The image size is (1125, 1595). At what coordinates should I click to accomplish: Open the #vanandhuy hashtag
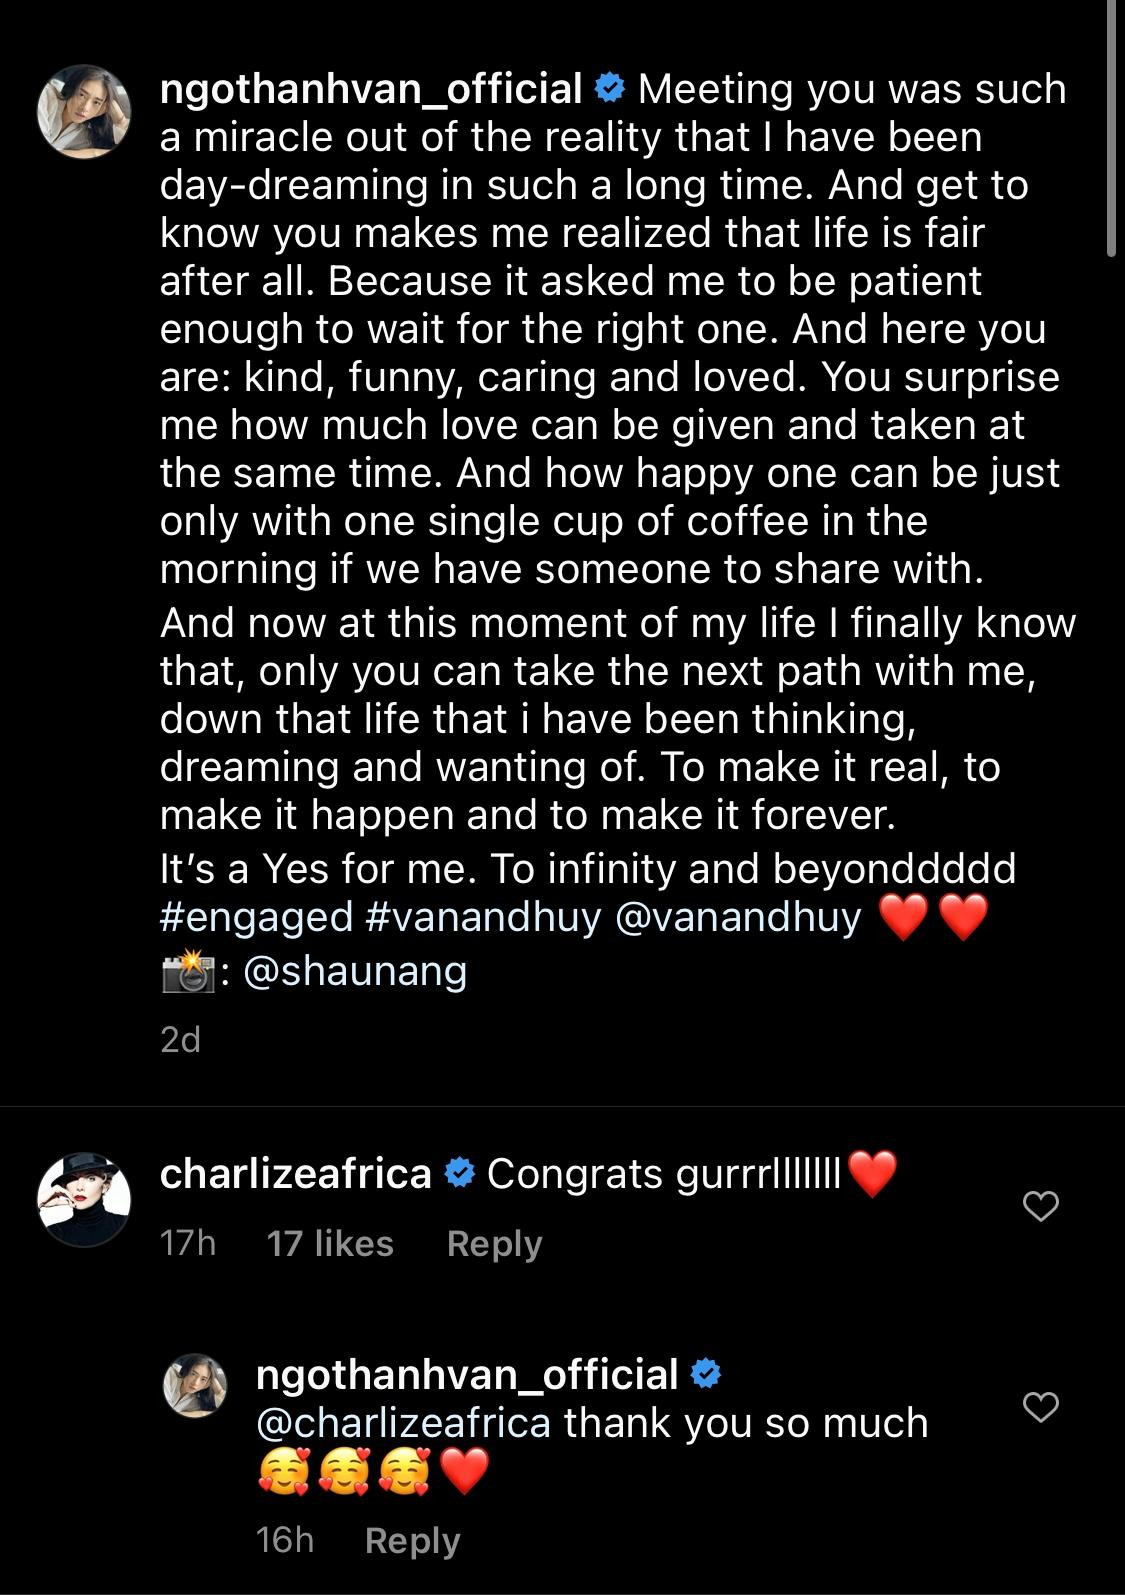(484, 917)
